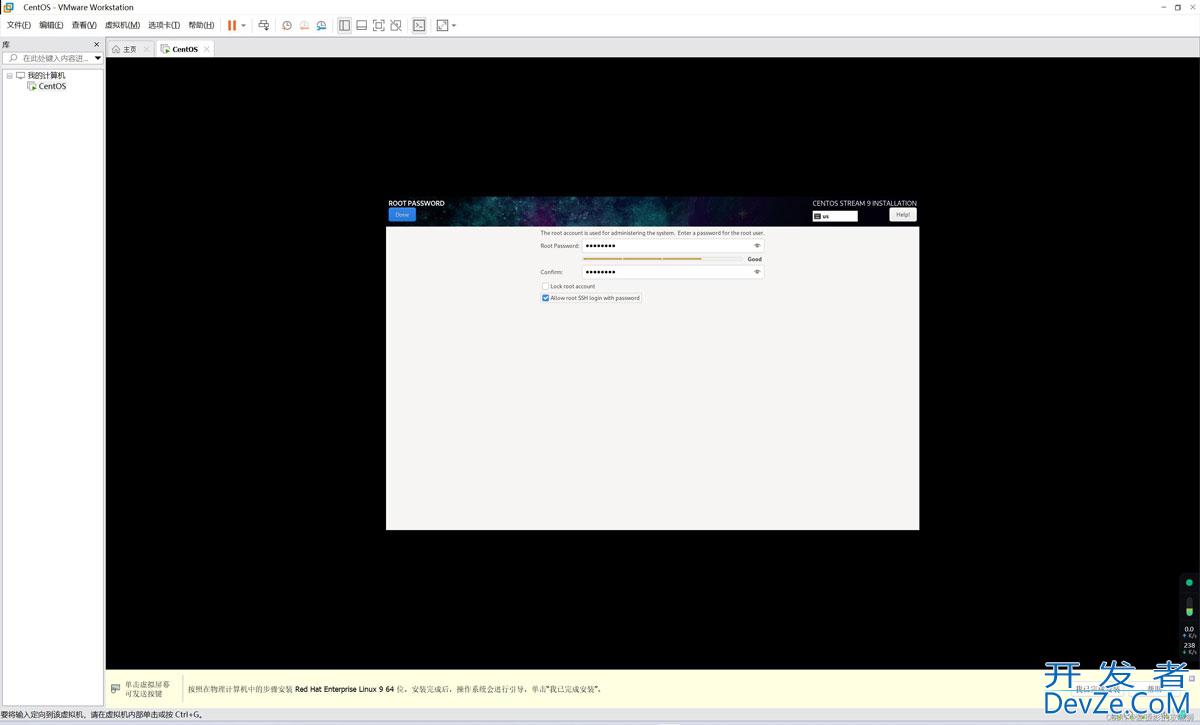This screenshot has height=725, width=1200.
Task: Switch to Unity mode toolbar icon
Action: coord(396,25)
